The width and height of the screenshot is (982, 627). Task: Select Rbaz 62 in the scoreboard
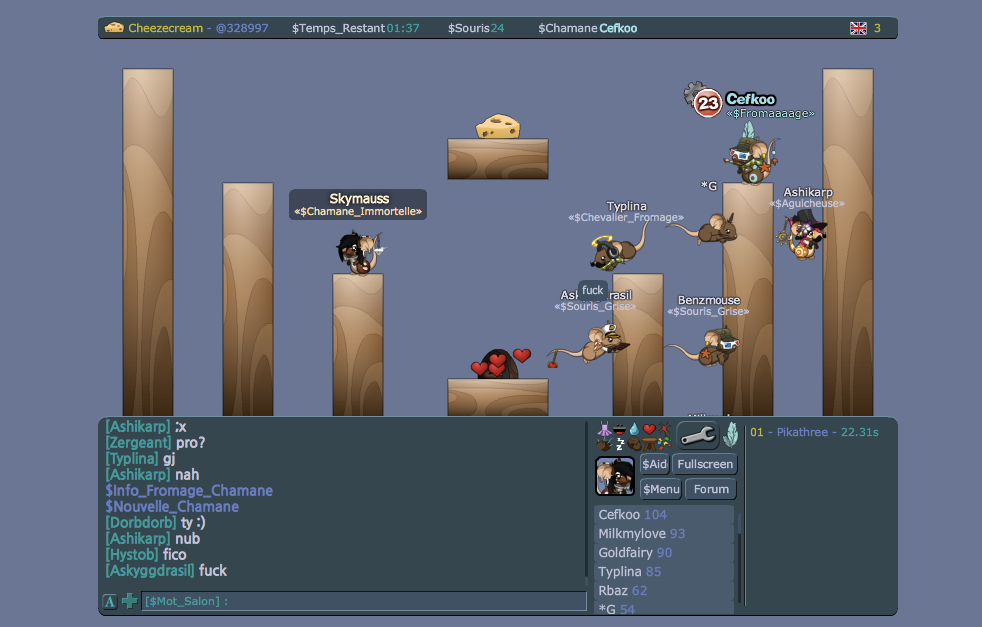point(664,590)
